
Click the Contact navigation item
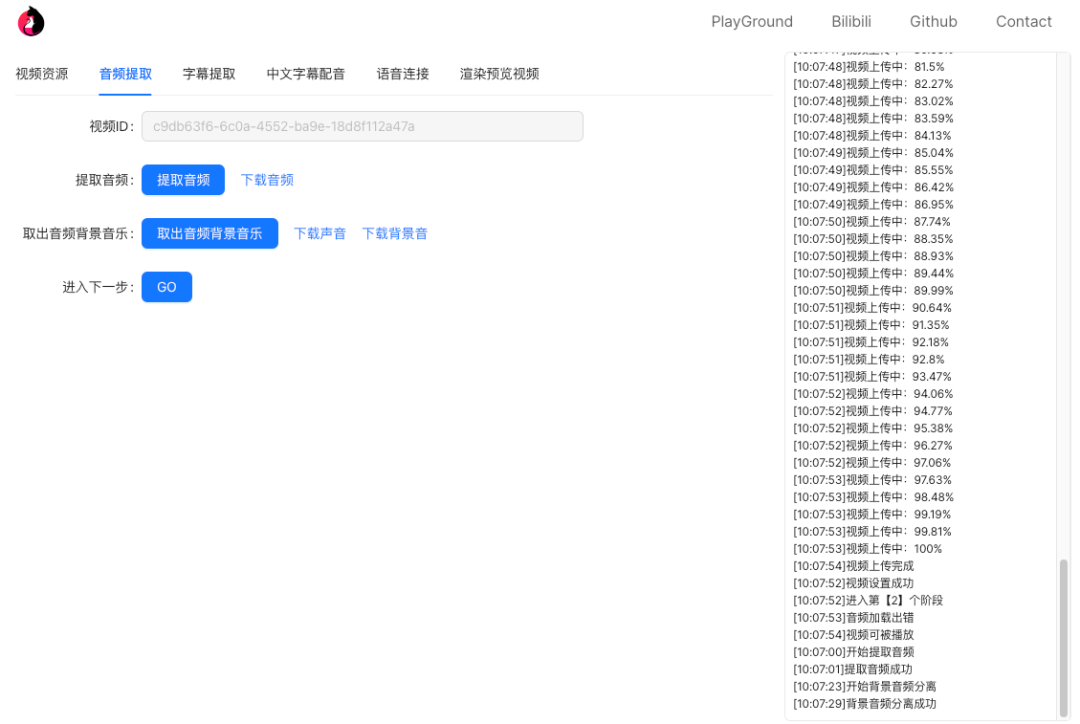1023,21
